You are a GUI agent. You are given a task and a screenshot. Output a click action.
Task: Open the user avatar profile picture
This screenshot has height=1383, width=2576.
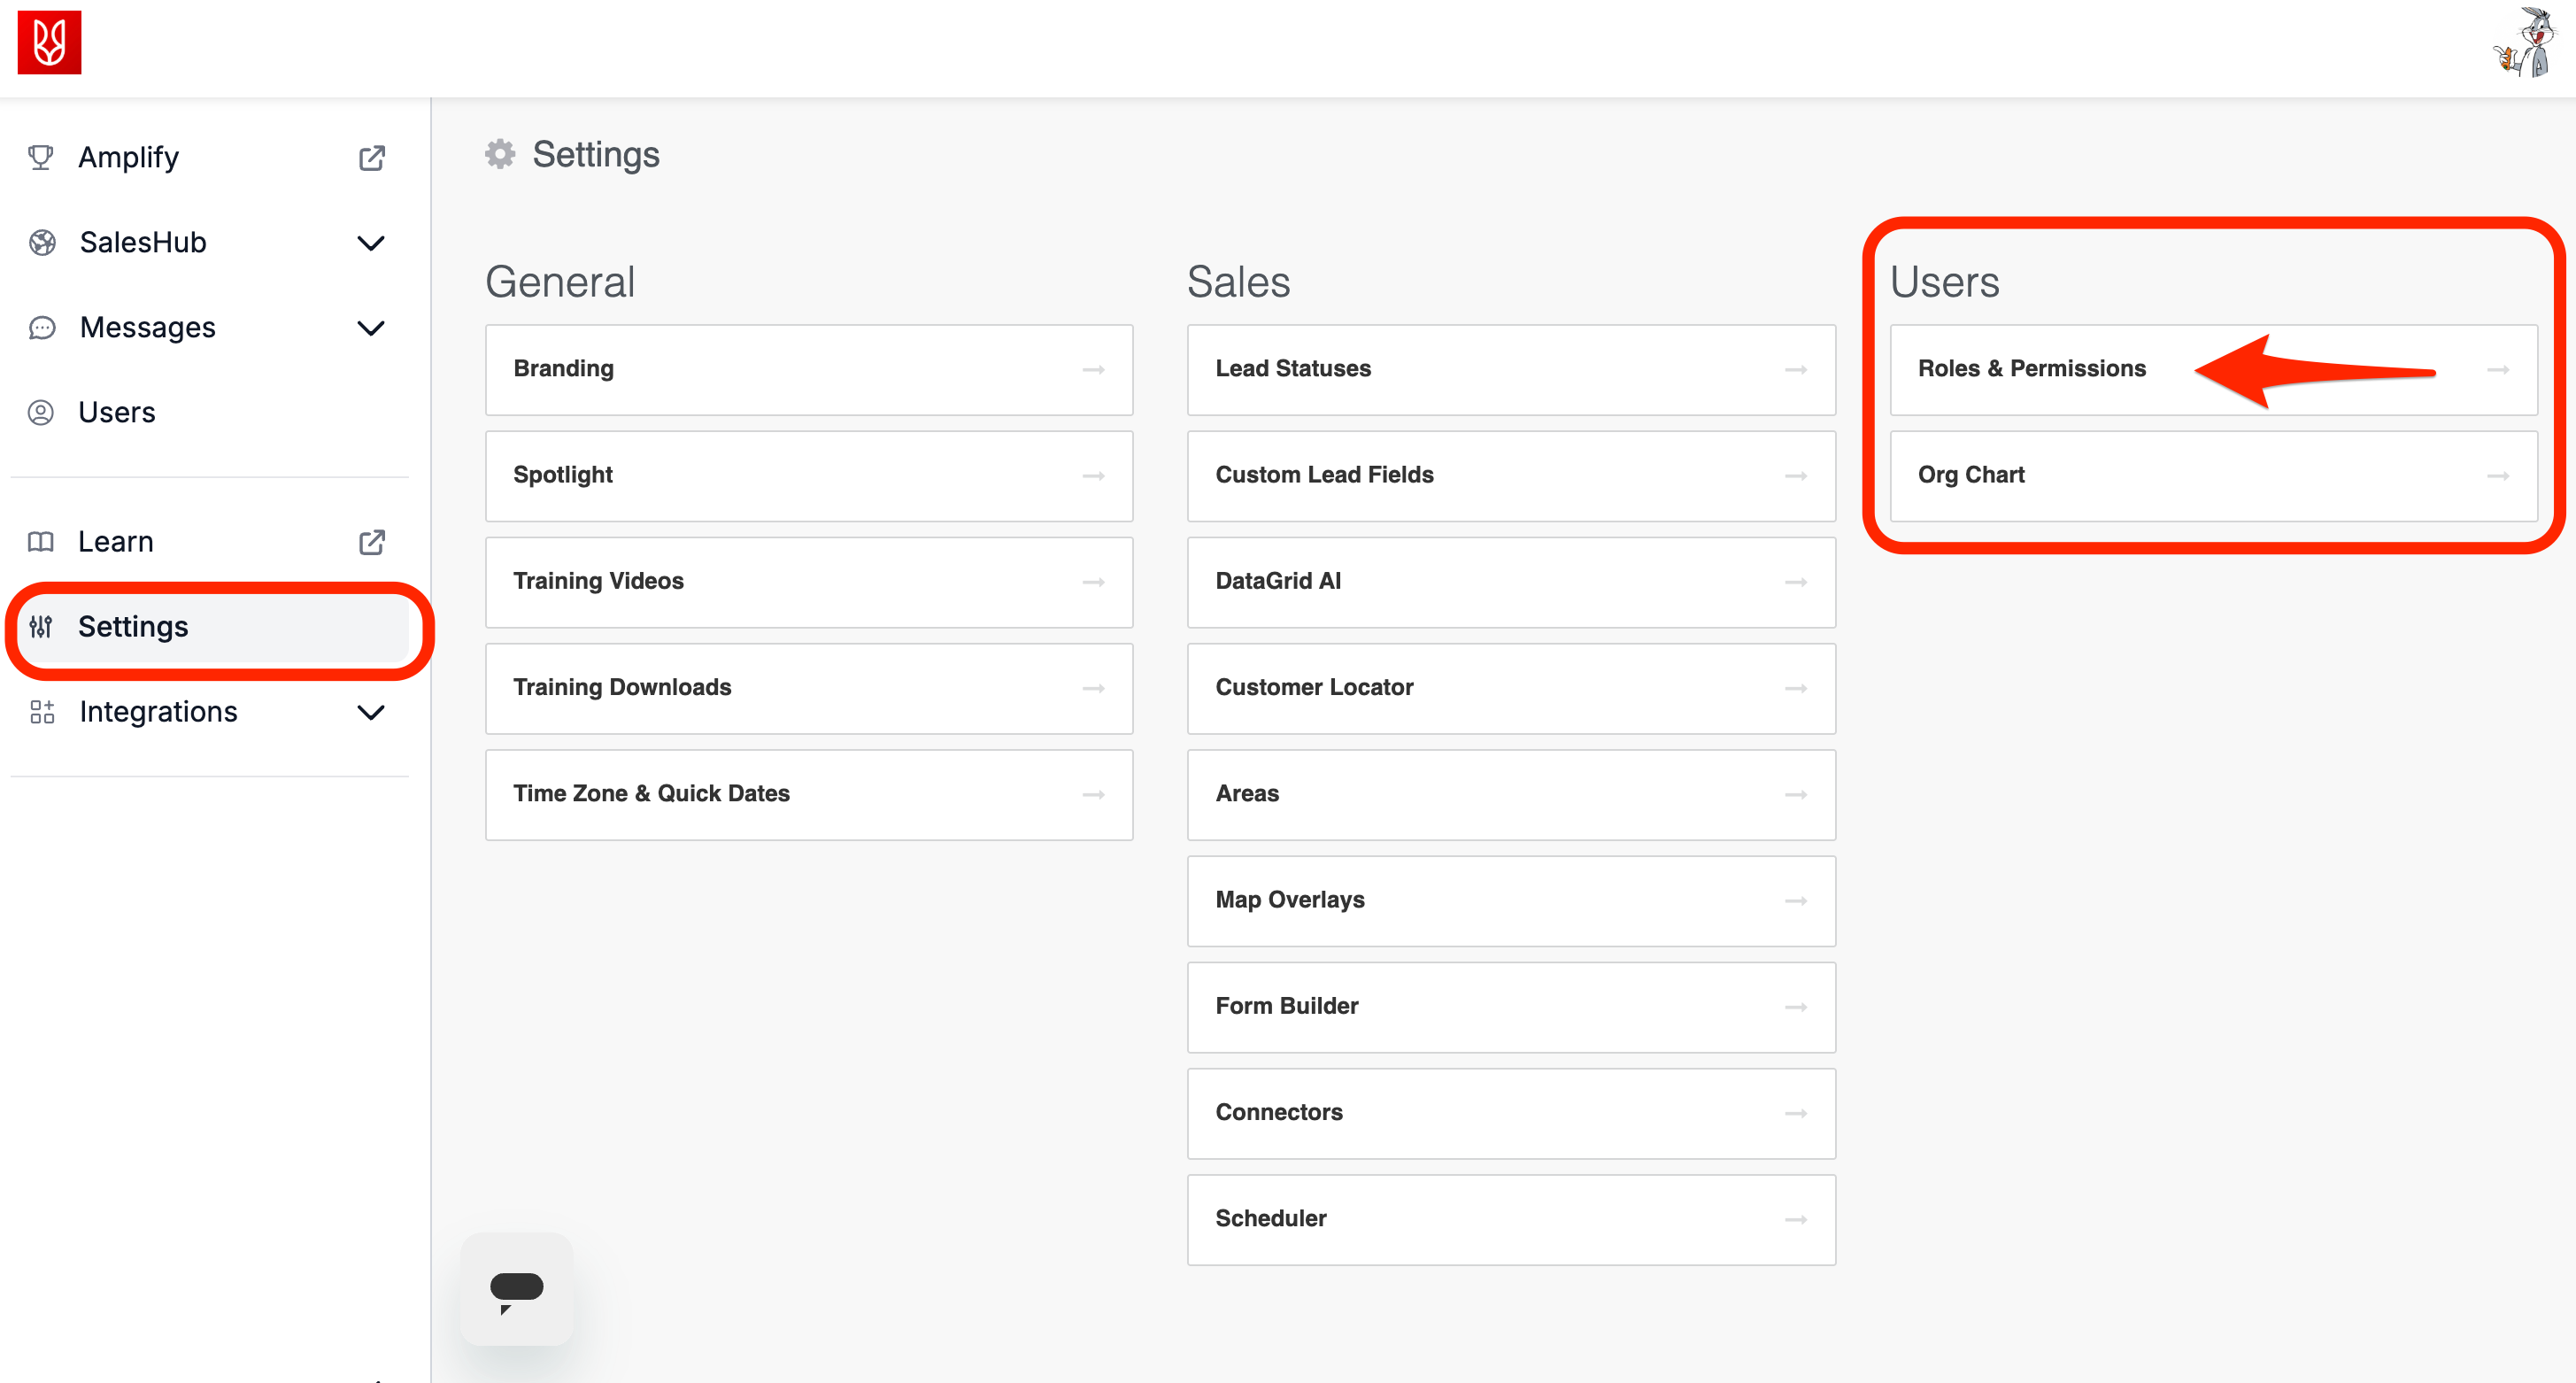(x=2527, y=43)
